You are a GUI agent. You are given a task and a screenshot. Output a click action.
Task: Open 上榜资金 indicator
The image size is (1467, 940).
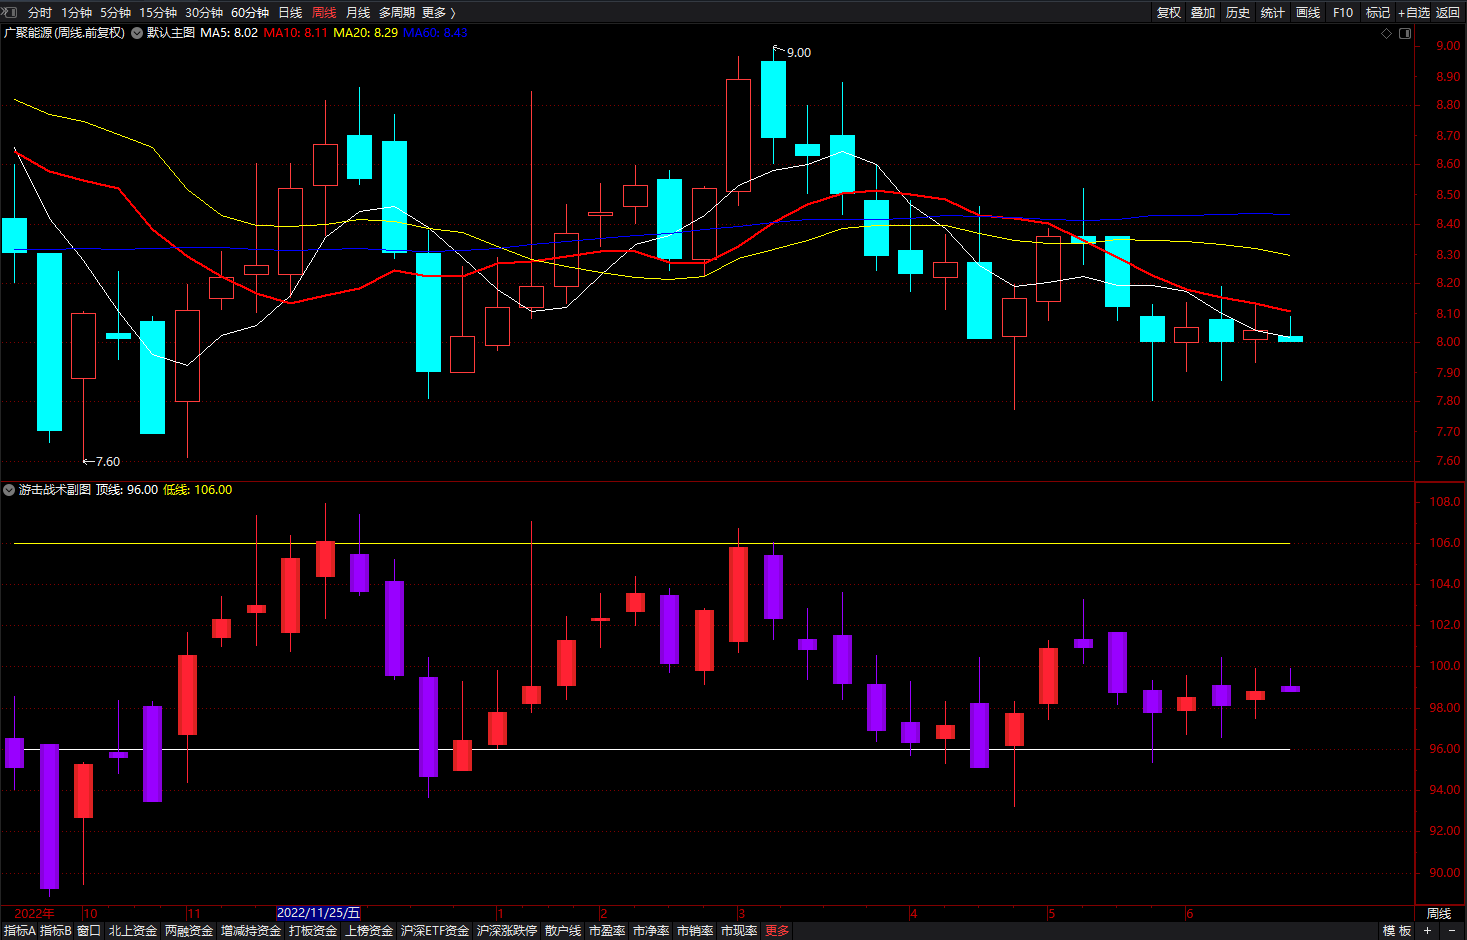[369, 931]
